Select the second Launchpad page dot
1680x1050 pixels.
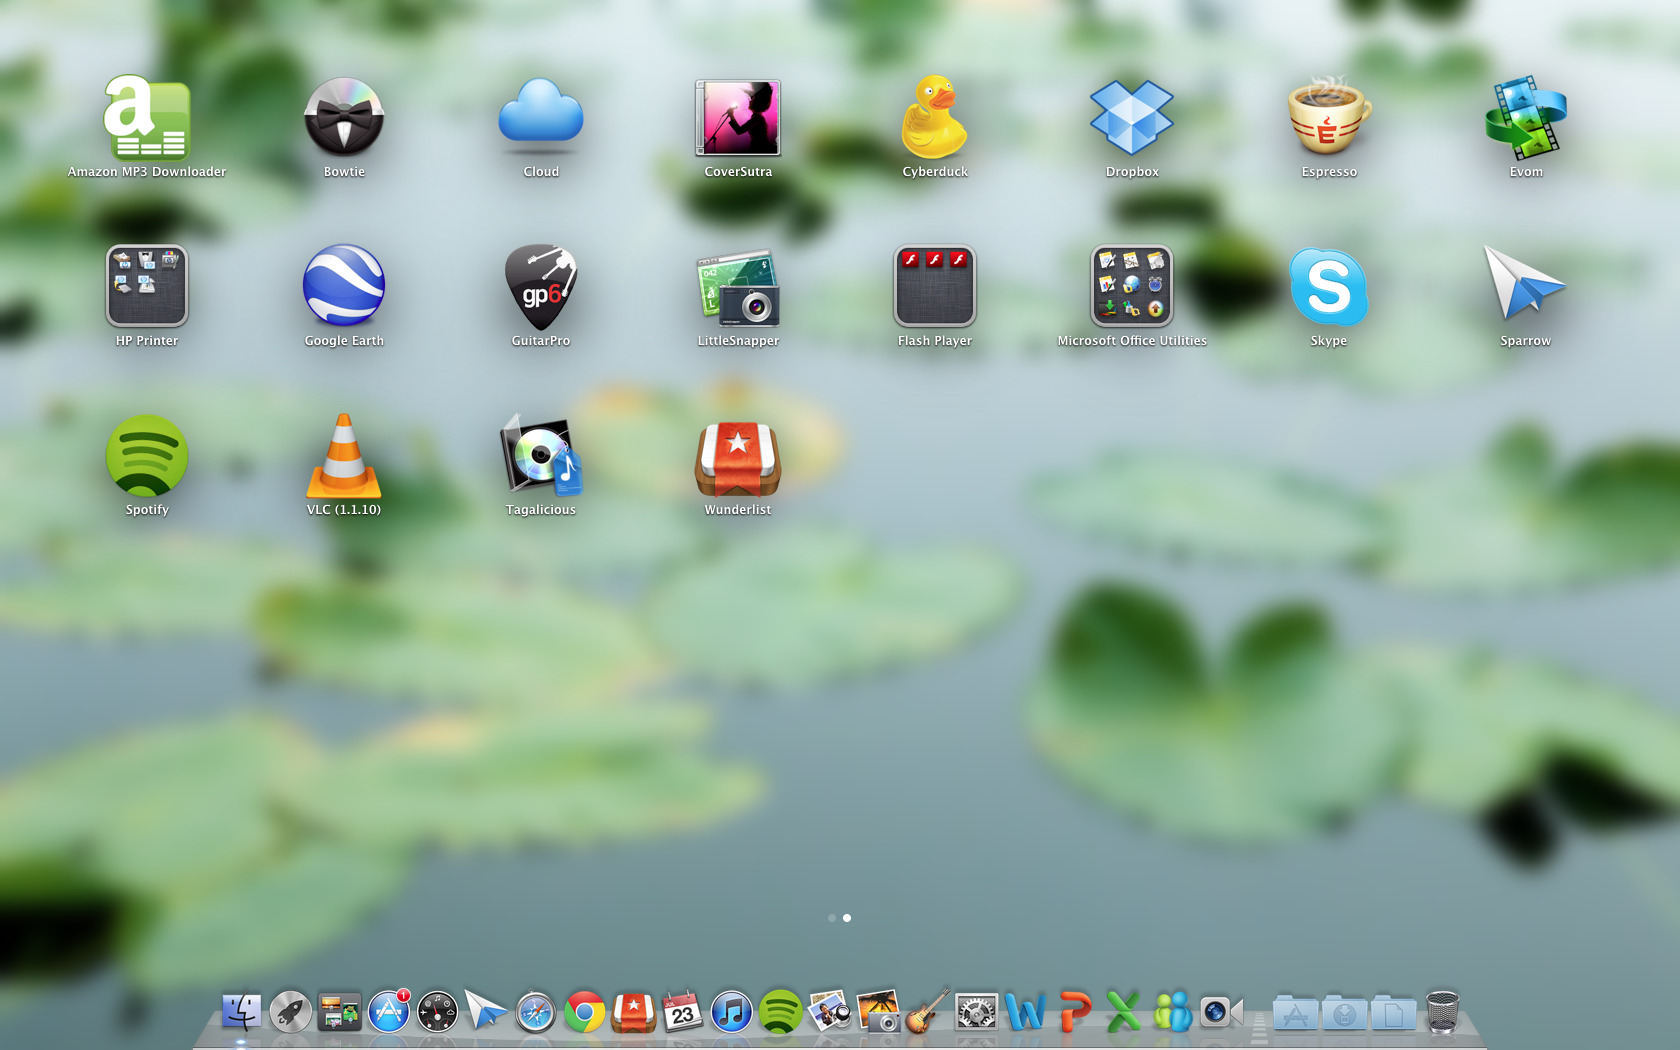847,918
